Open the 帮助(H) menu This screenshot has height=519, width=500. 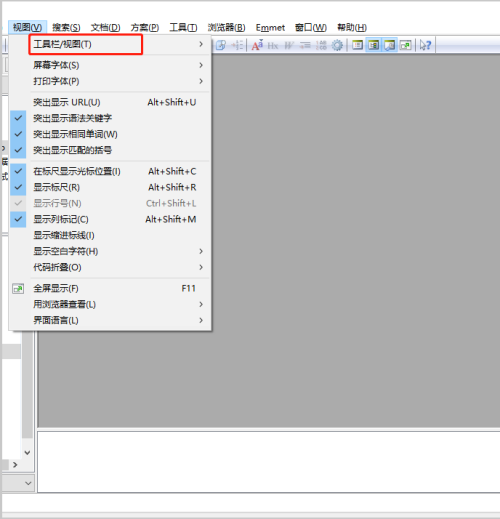(352, 27)
